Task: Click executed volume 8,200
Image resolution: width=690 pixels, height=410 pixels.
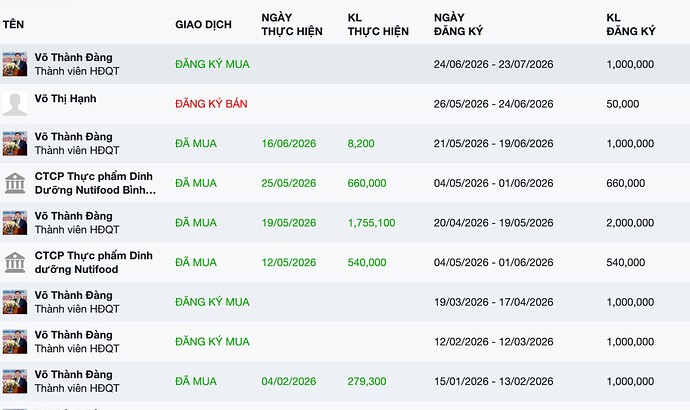Action: [361, 143]
